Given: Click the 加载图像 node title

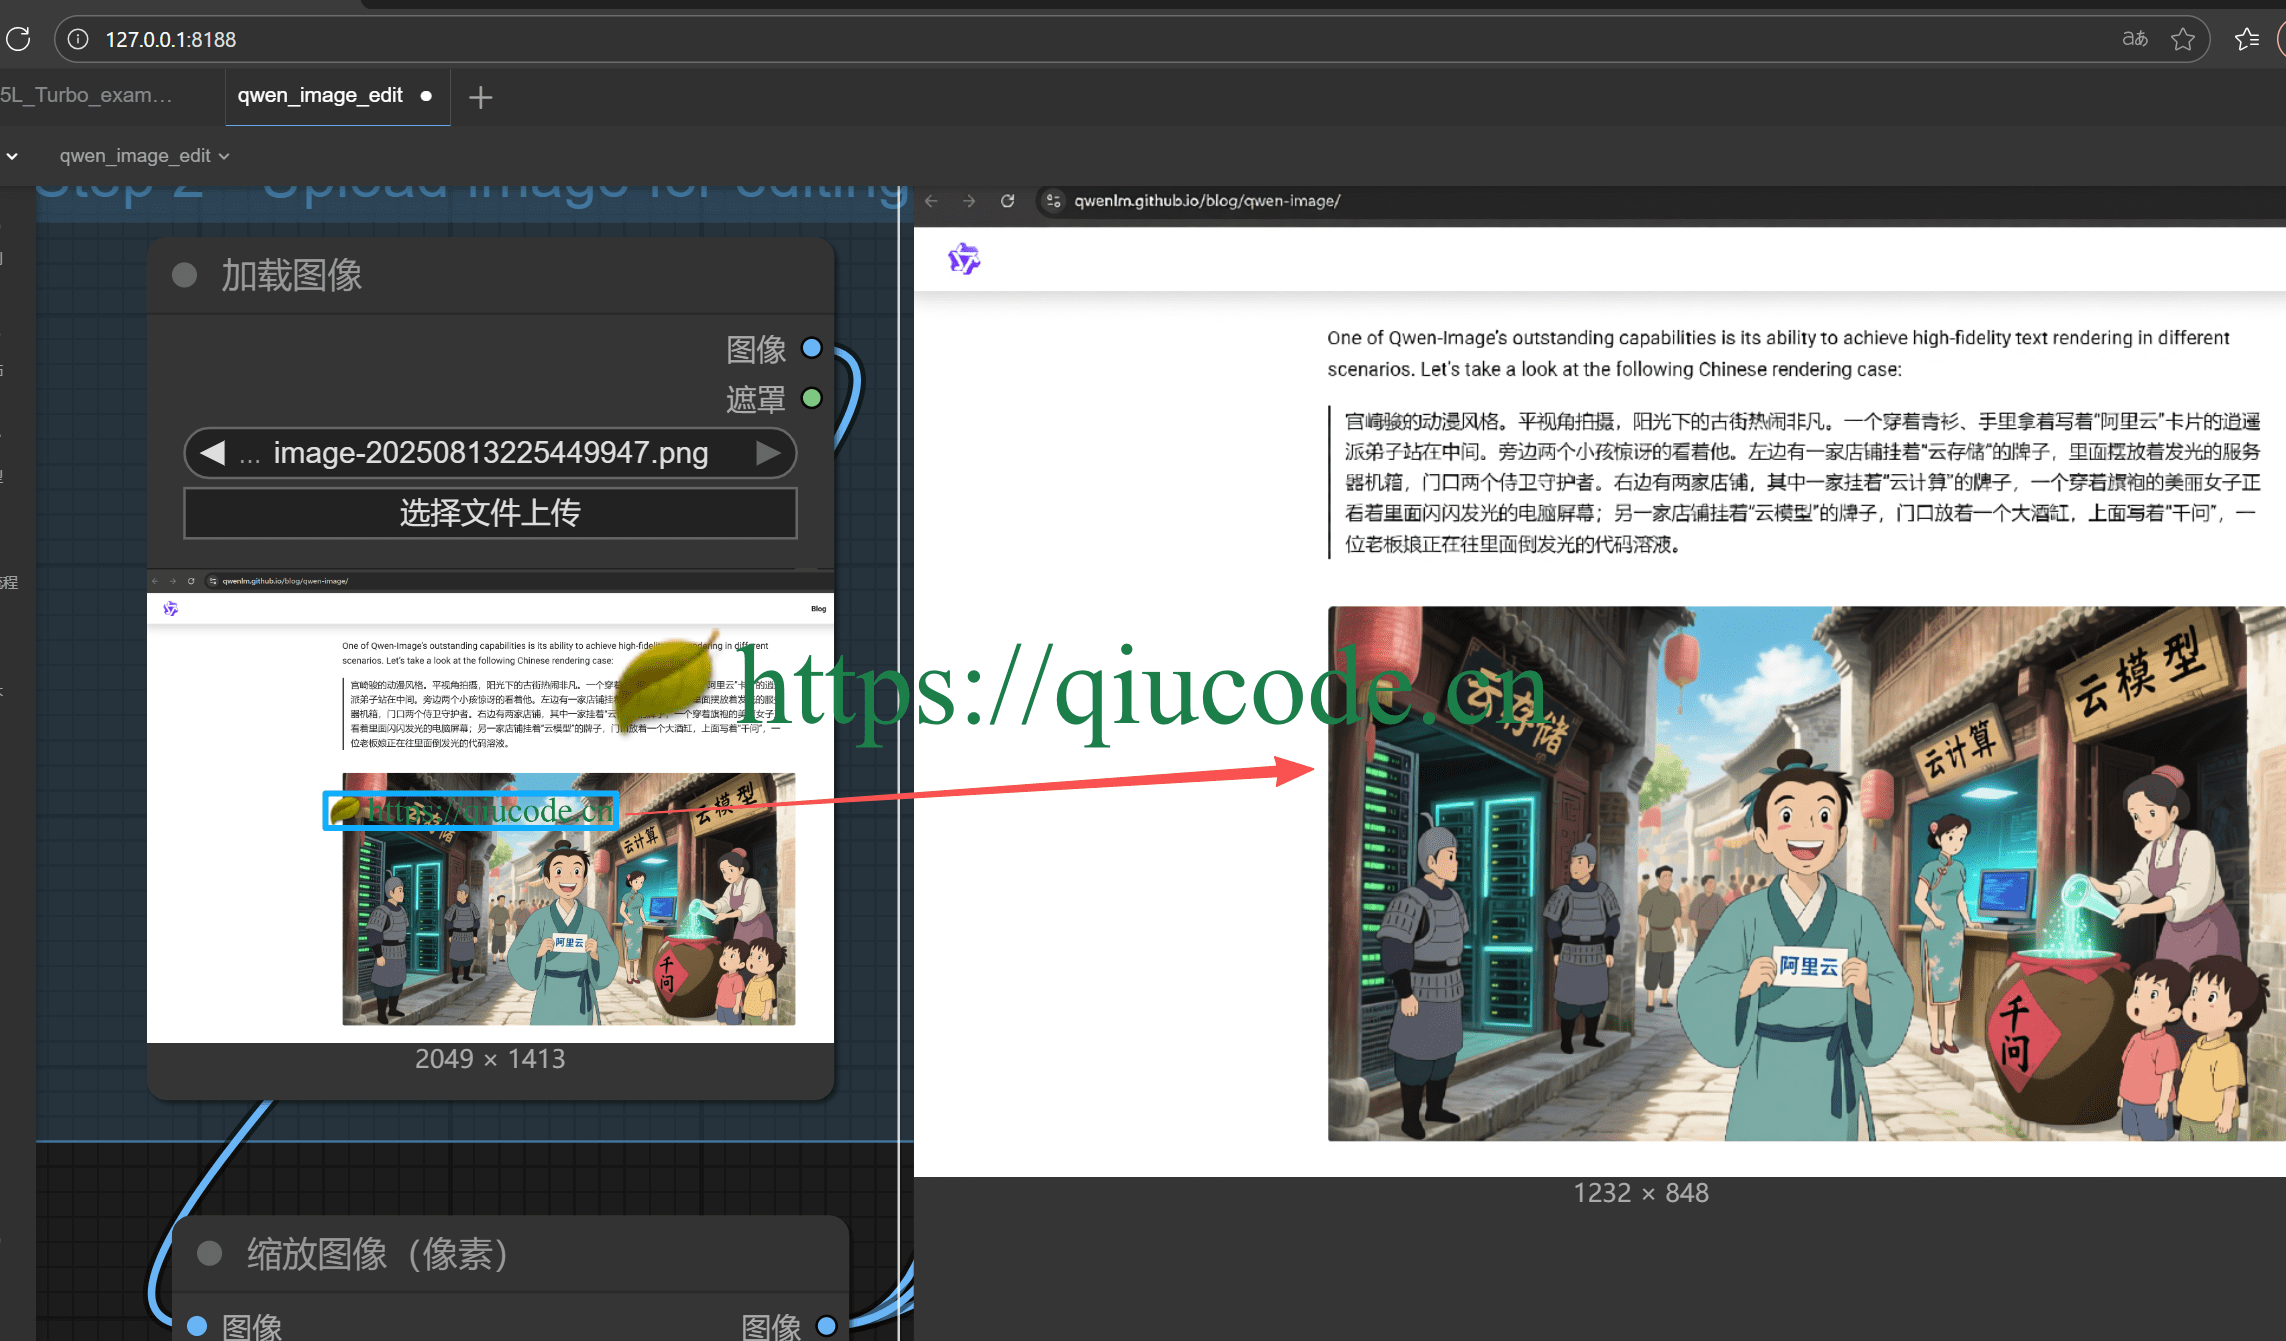Looking at the screenshot, I should click(x=291, y=275).
